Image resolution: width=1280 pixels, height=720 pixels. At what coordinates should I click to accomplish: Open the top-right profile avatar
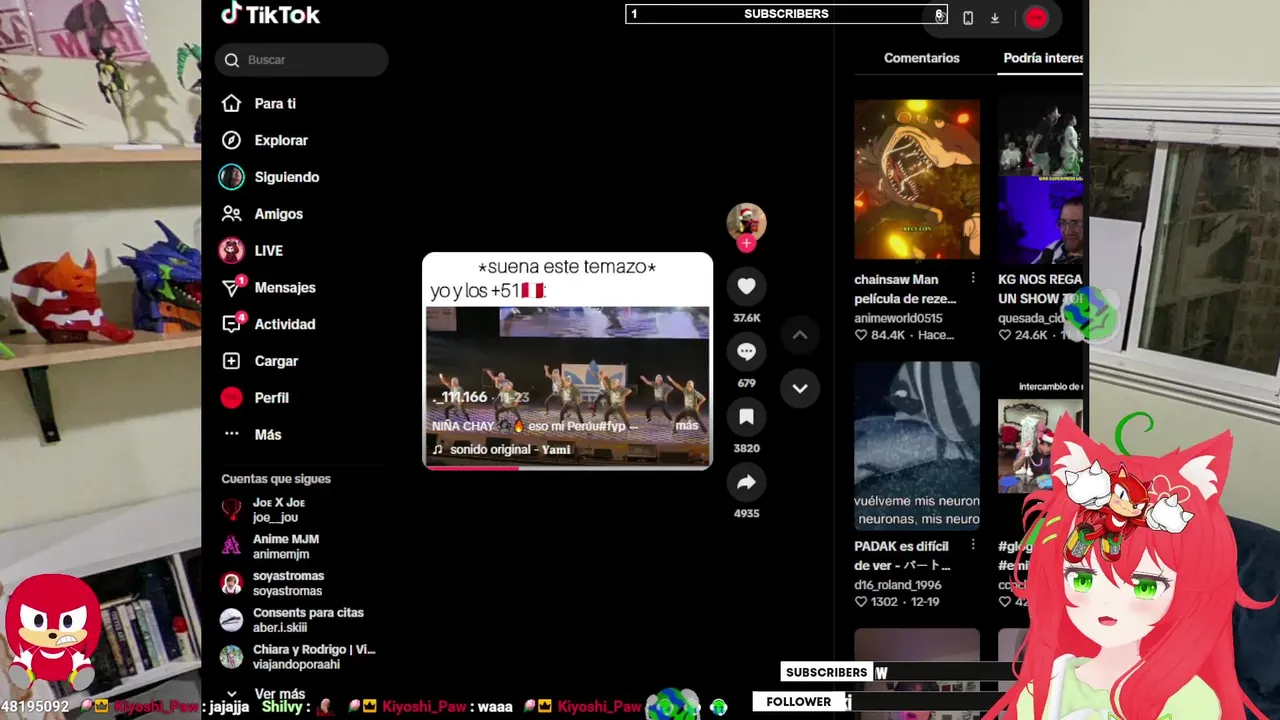point(1036,18)
